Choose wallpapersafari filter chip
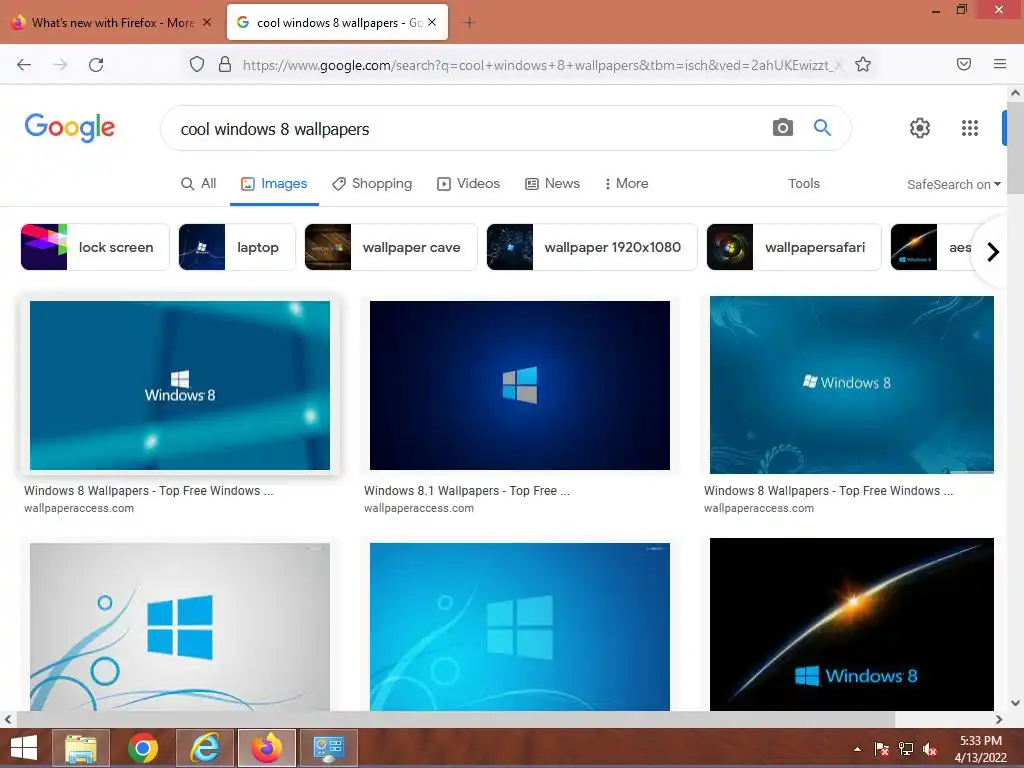The height and width of the screenshot is (768, 1024). pos(794,247)
